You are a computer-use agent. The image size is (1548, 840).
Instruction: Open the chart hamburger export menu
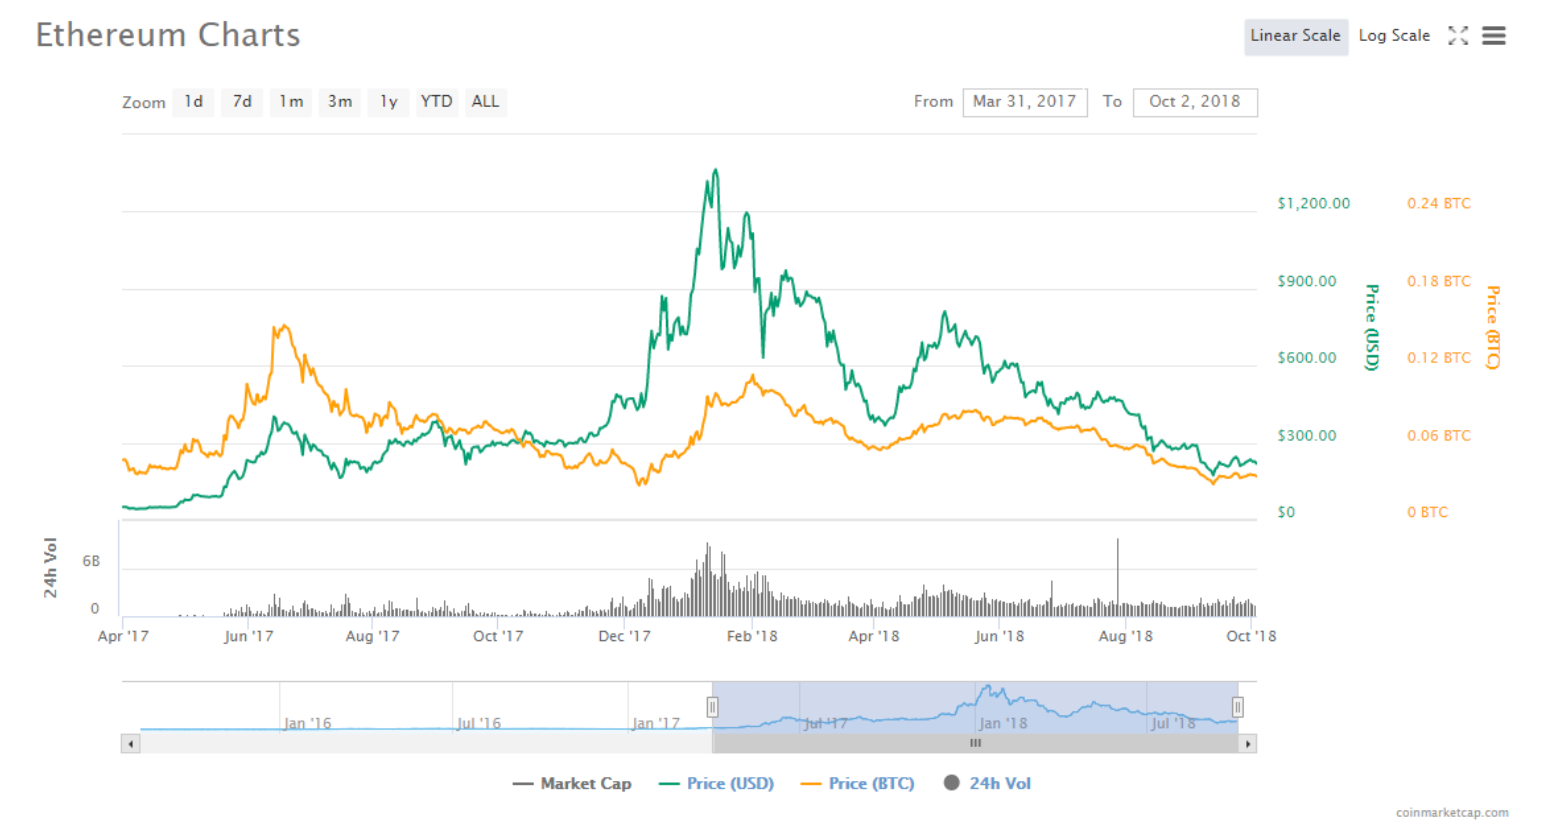pyautogui.click(x=1494, y=35)
